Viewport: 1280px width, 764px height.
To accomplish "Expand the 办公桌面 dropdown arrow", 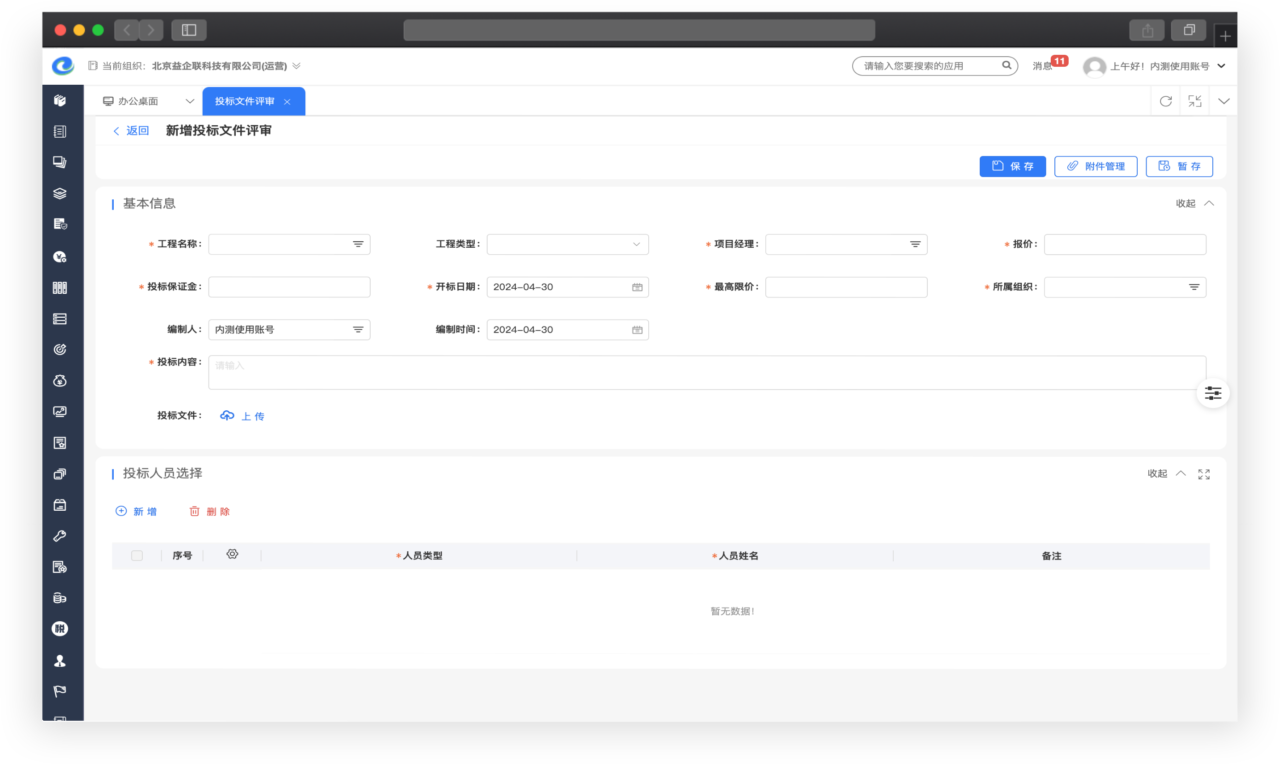I will [190, 101].
